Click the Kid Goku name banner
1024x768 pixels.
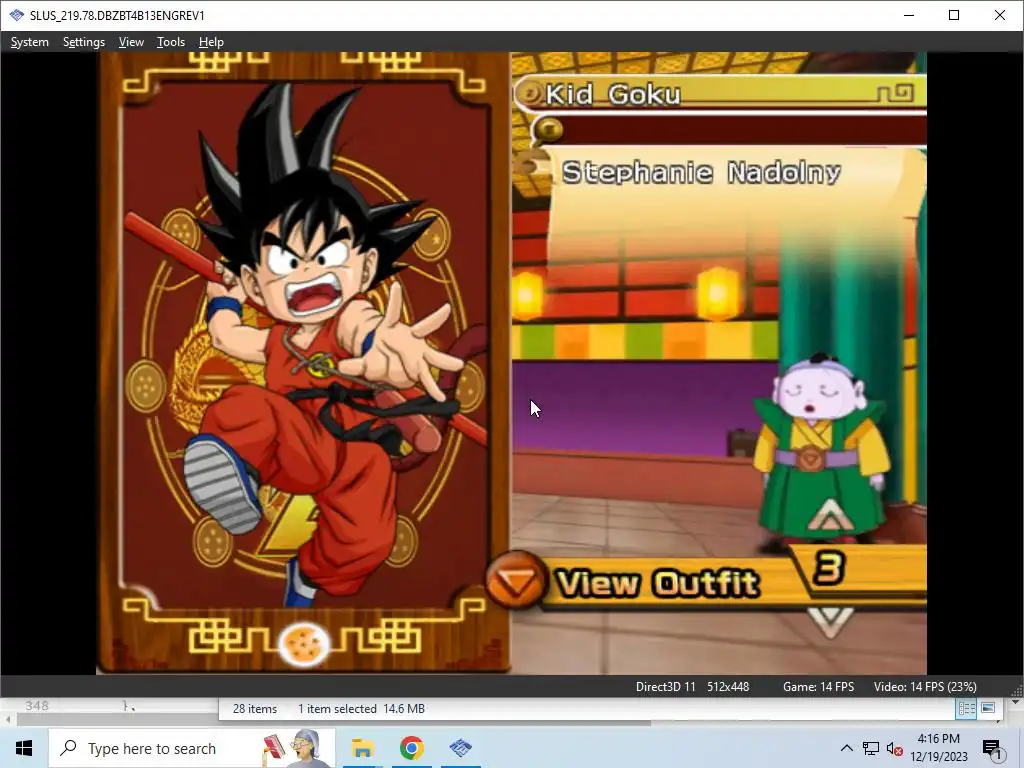tap(720, 93)
